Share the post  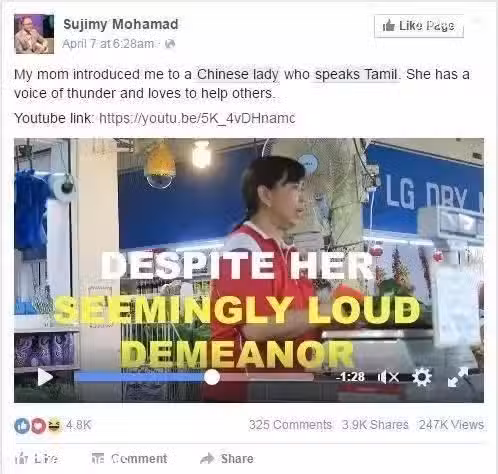coord(227,459)
